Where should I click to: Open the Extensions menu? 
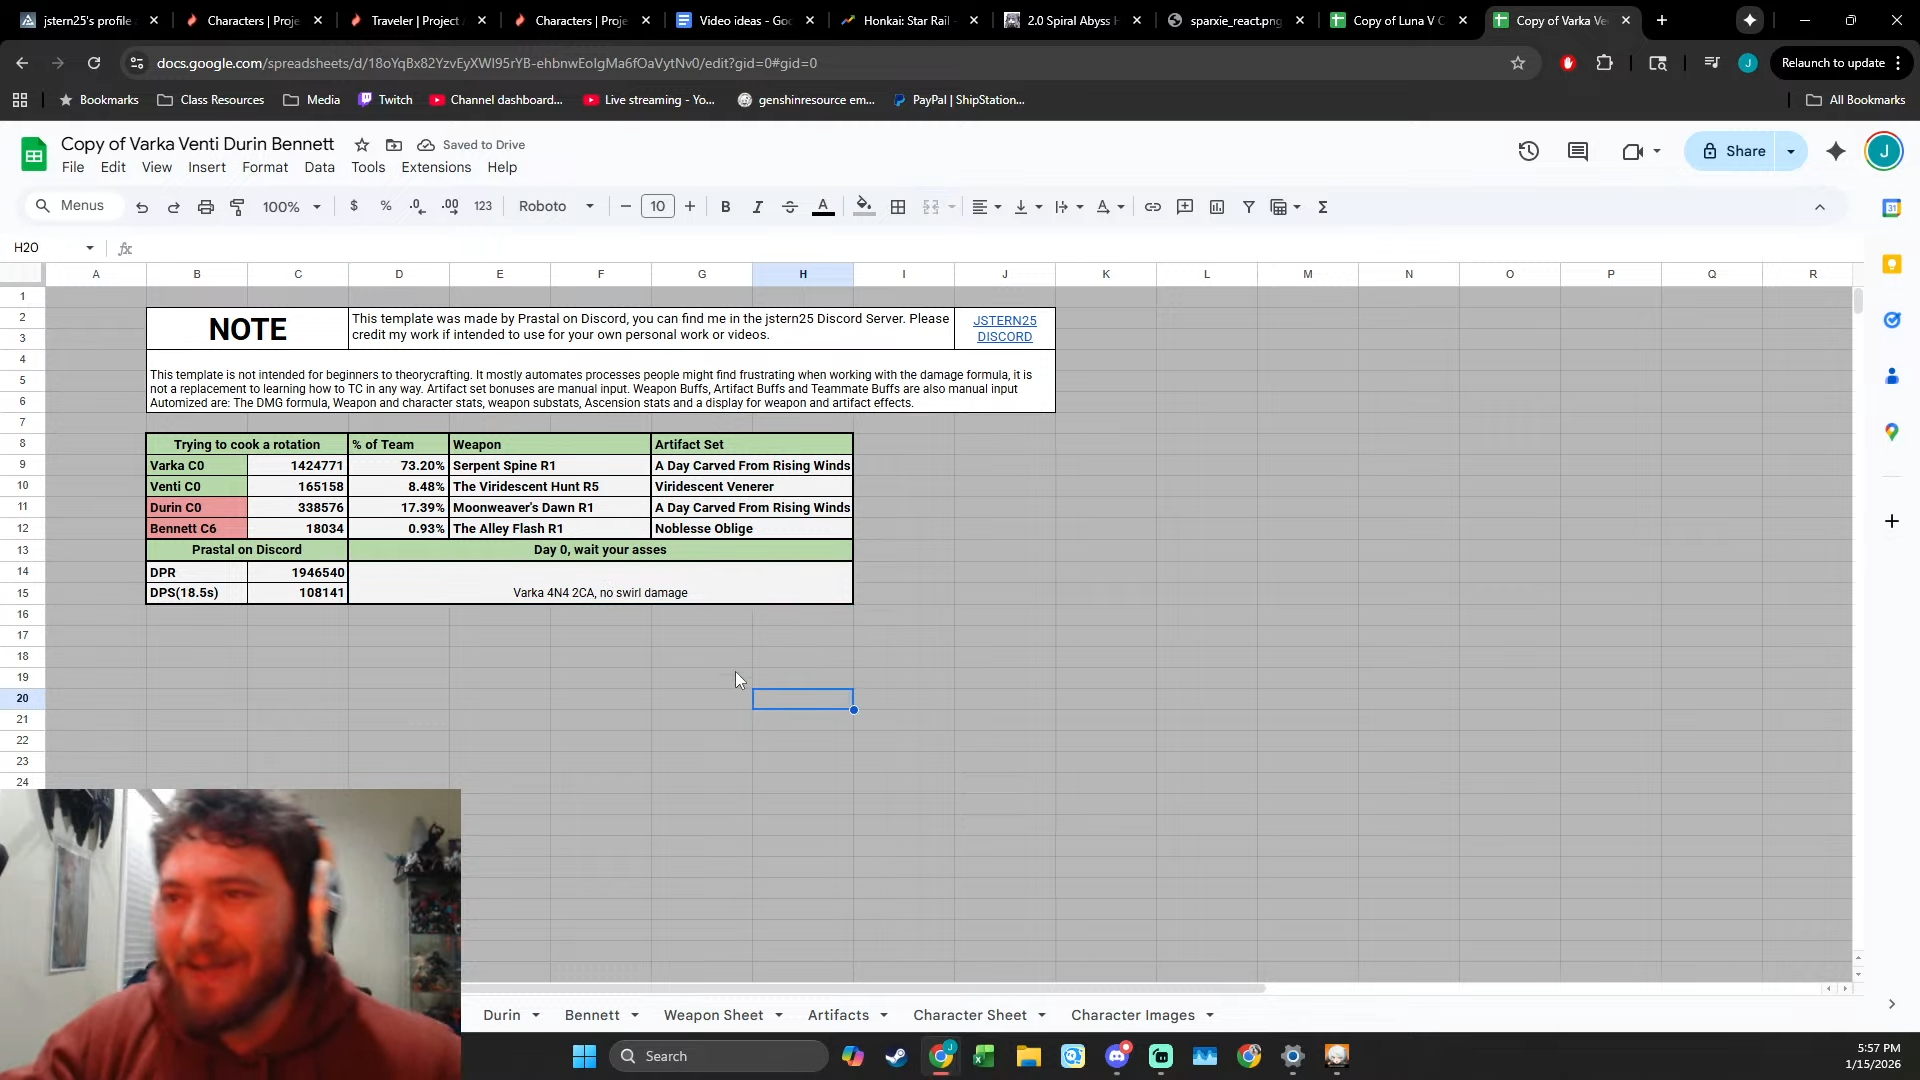click(435, 167)
